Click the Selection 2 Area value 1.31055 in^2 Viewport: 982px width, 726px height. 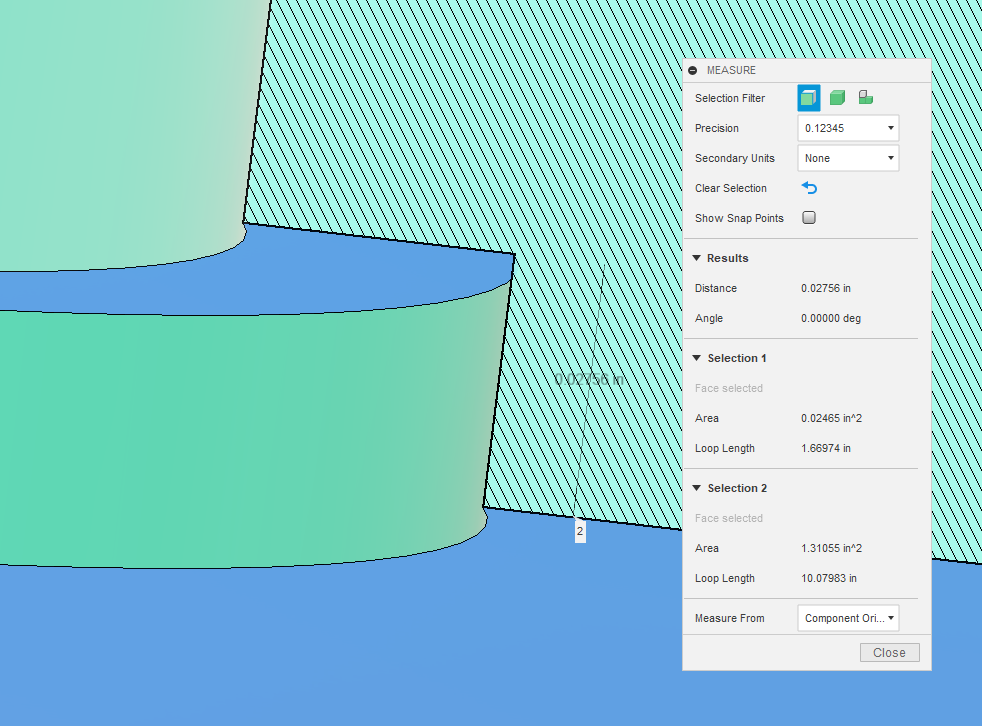coord(831,548)
